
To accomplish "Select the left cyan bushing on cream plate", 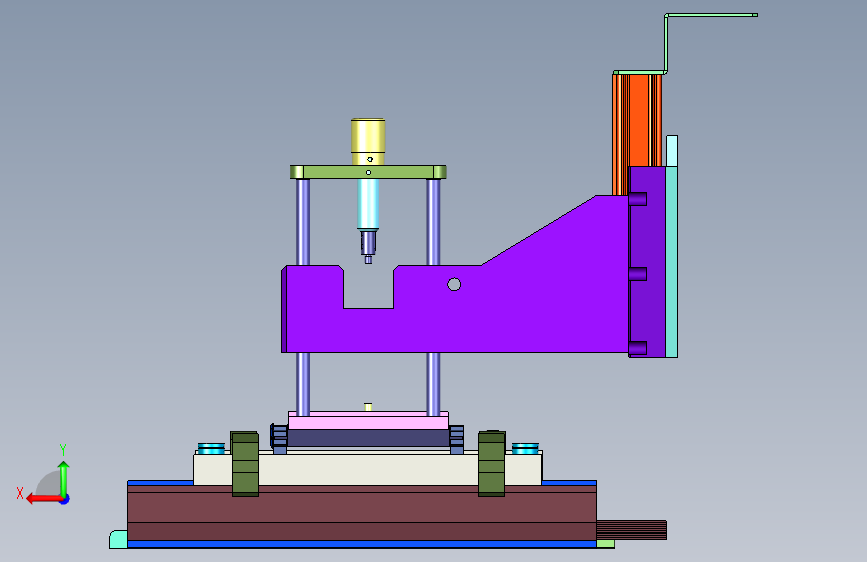I will click(x=211, y=448).
